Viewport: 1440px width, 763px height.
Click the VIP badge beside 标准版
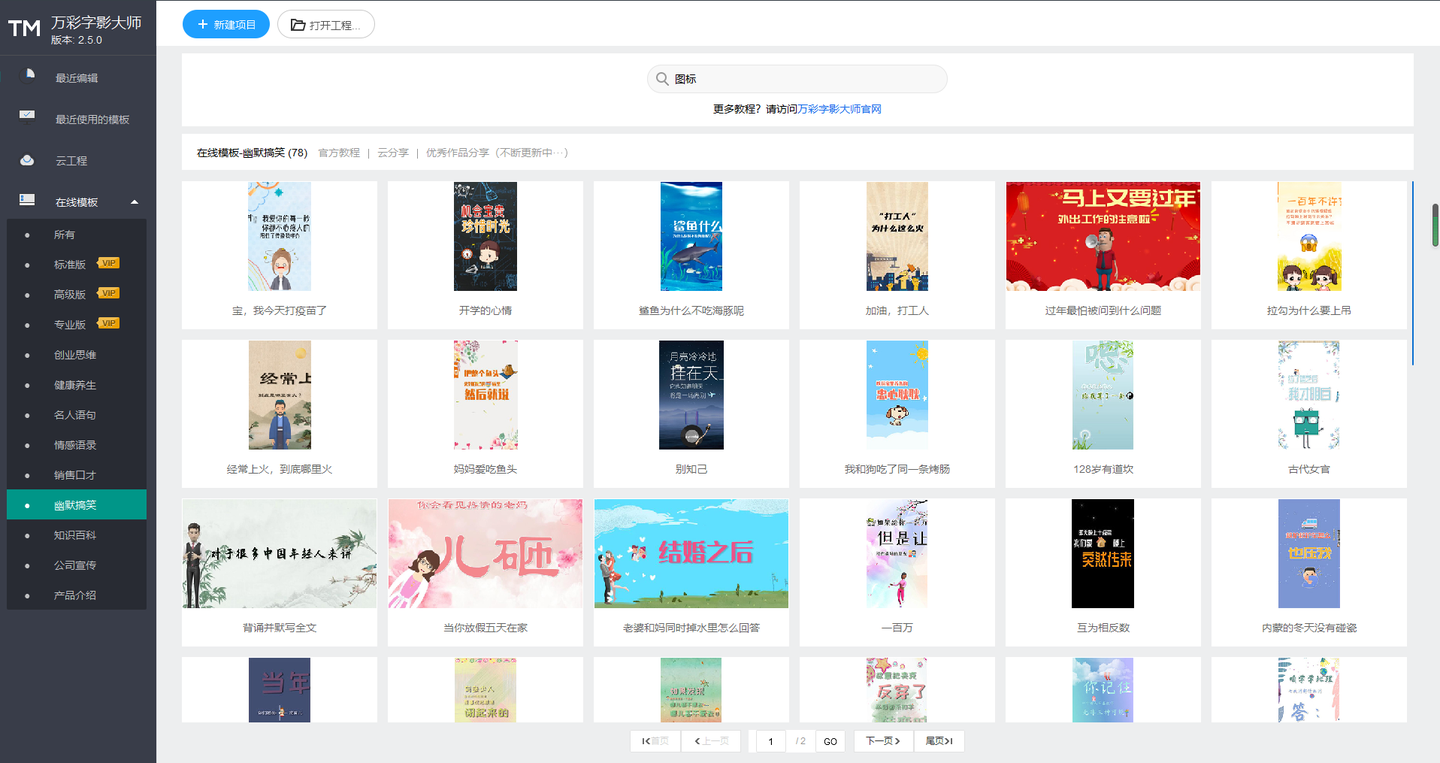(x=109, y=264)
